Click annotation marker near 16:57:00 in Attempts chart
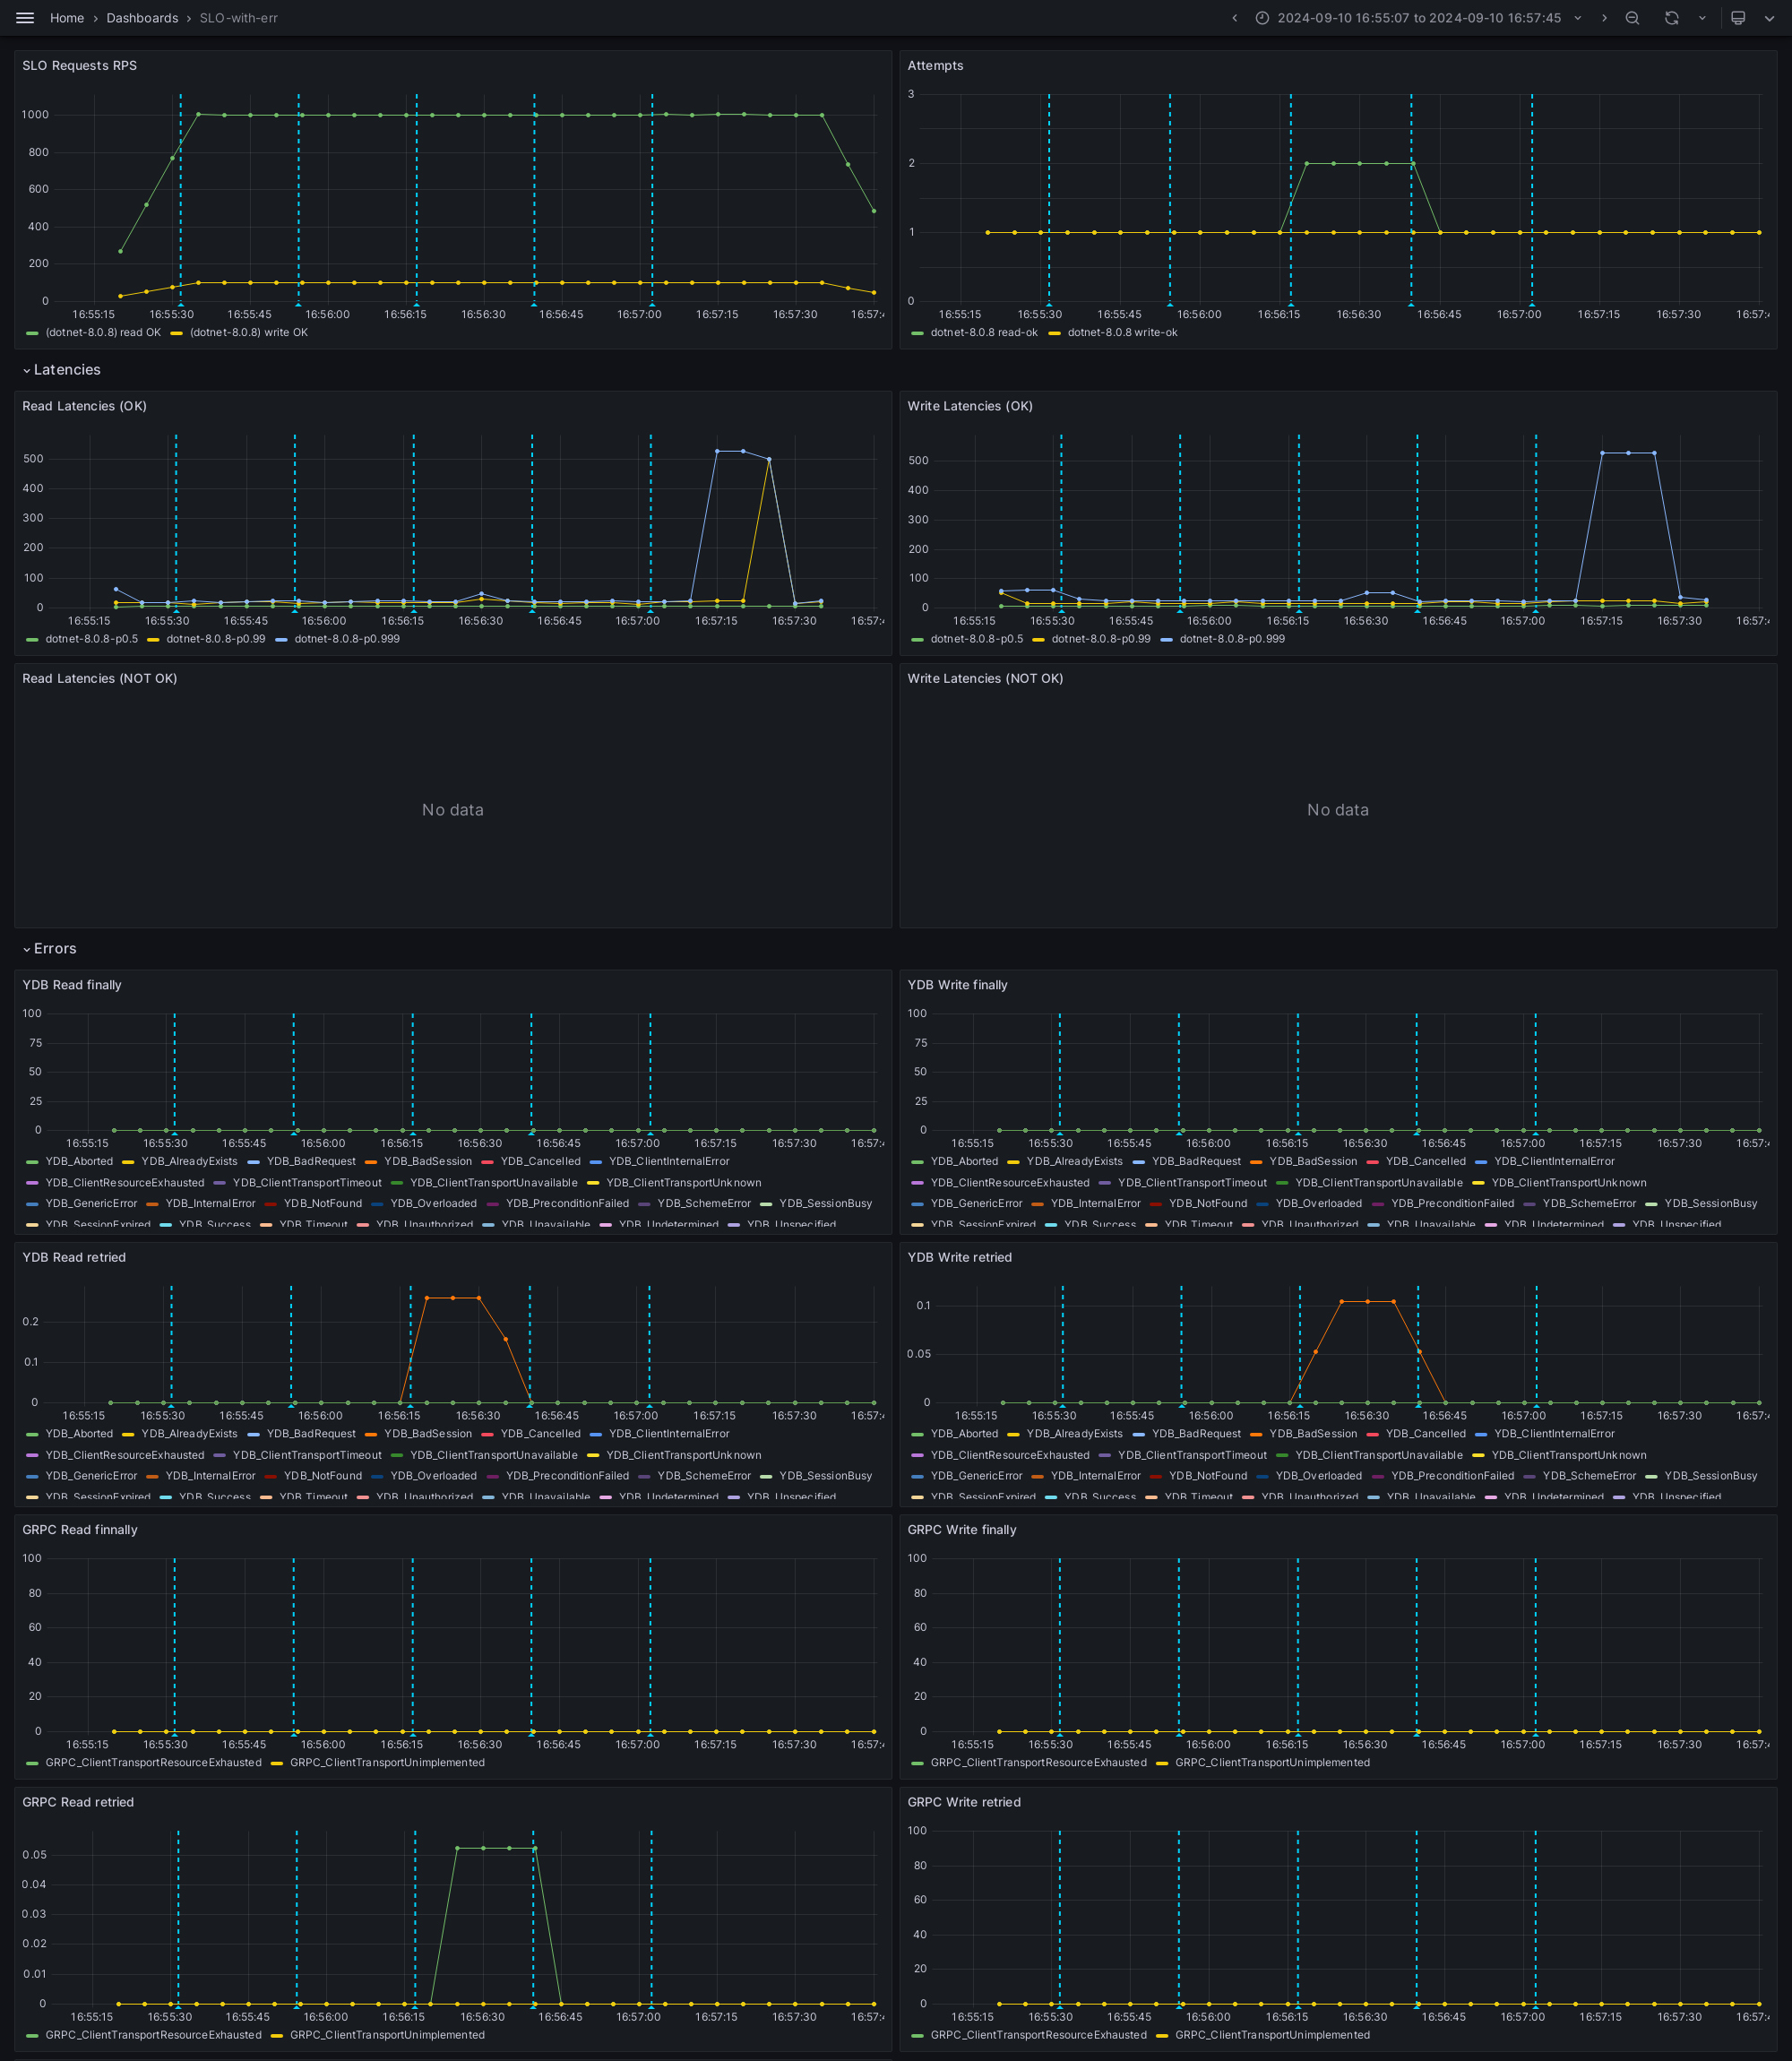 coord(1531,304)
